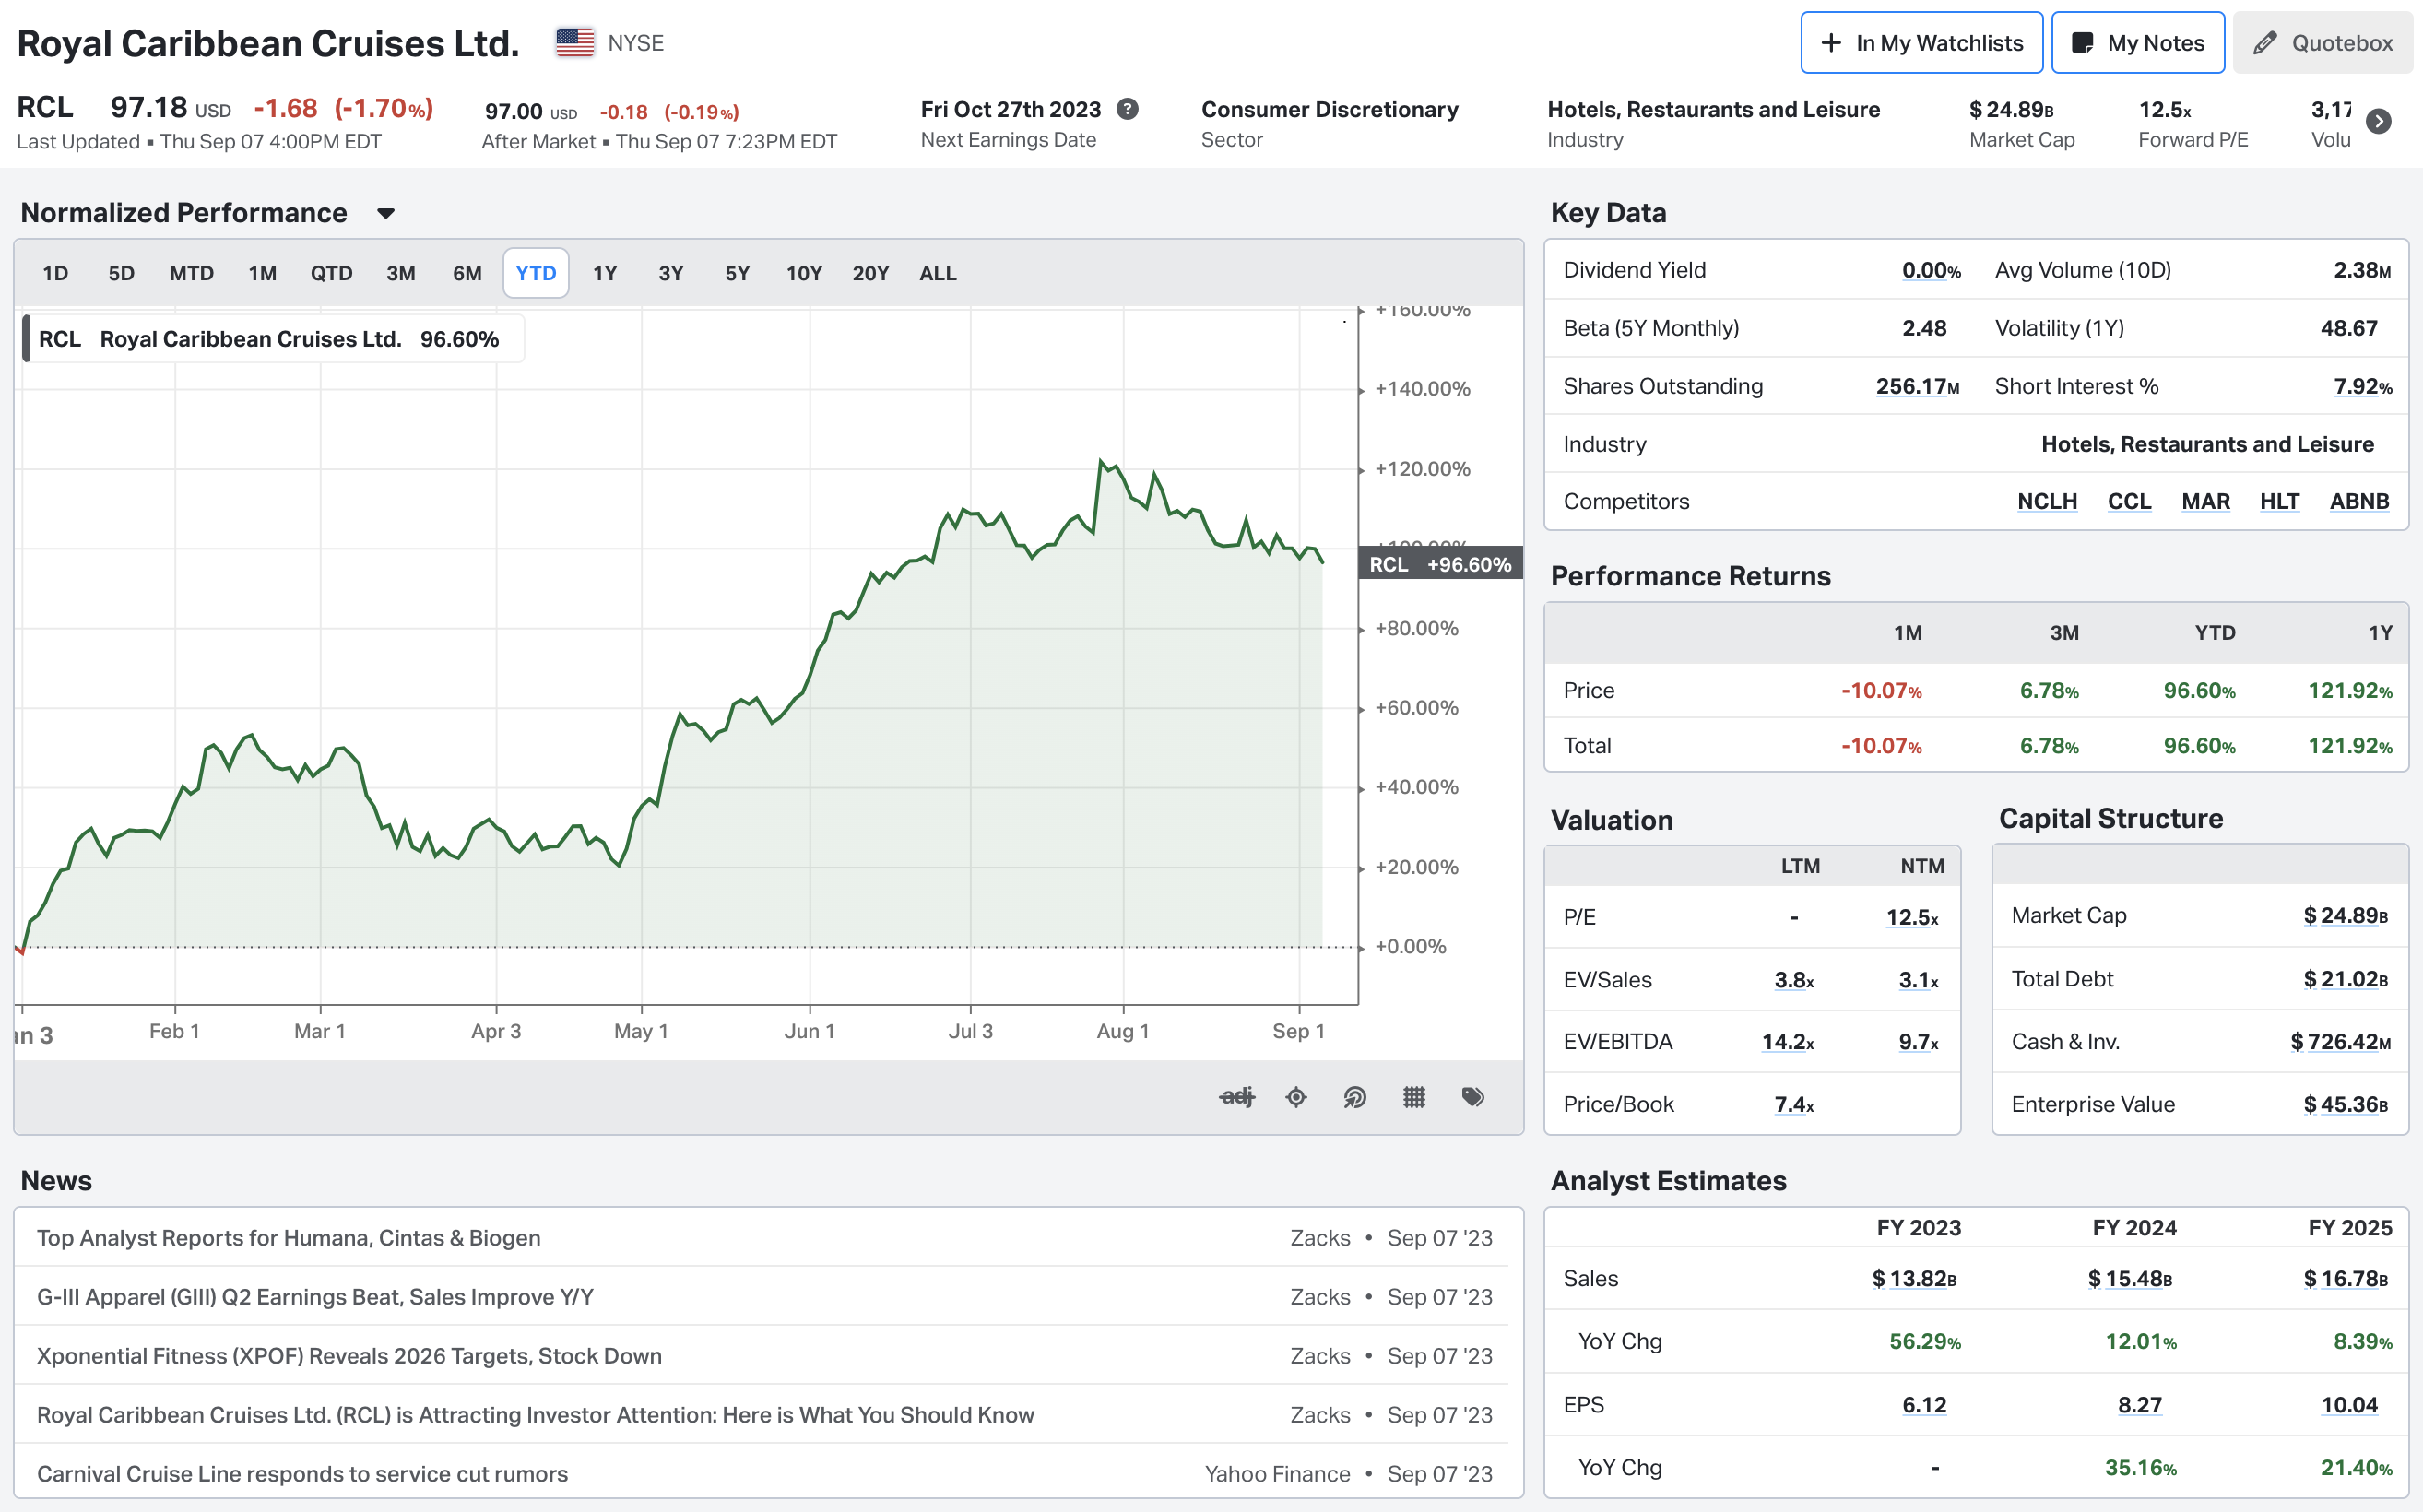Click 1Y Price return 121.92%
2423x1512 pixels.
(x=2350, y=690)
